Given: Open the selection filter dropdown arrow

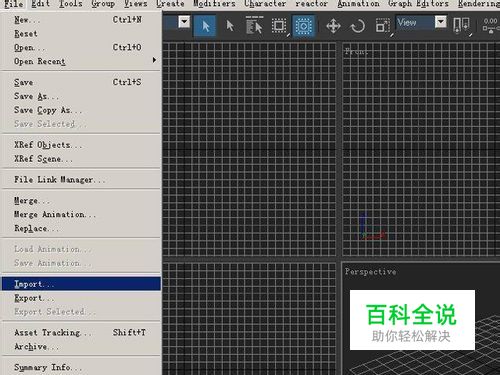Looking at the screenshot, I should [184, 22].
